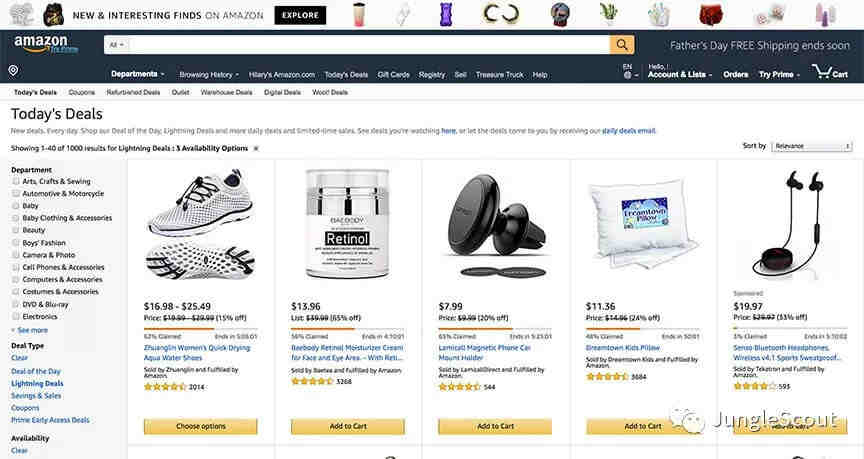The height and width of the screenshot is (459, 864).
Task: Select the Coupons tab in subnav
Action: pyautogui.click(x=82, y=93)
